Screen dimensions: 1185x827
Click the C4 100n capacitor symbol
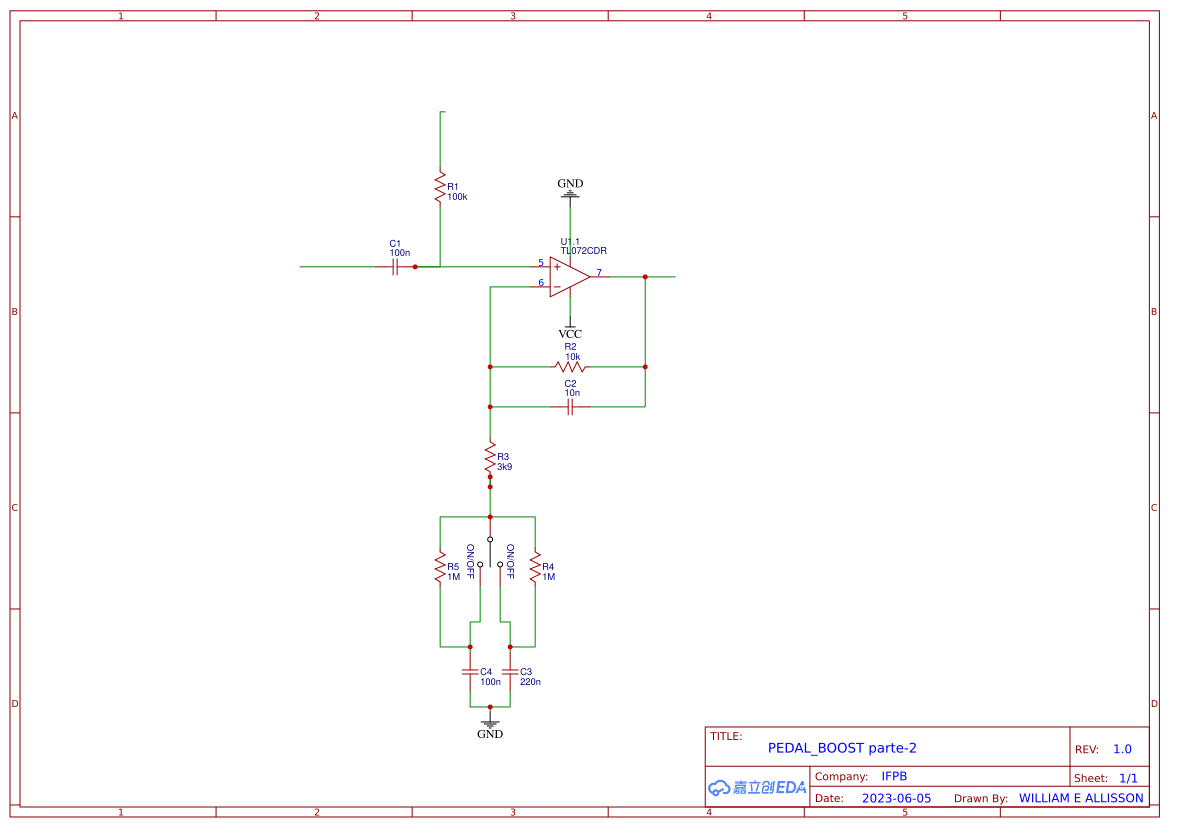(x=470, y=671)
